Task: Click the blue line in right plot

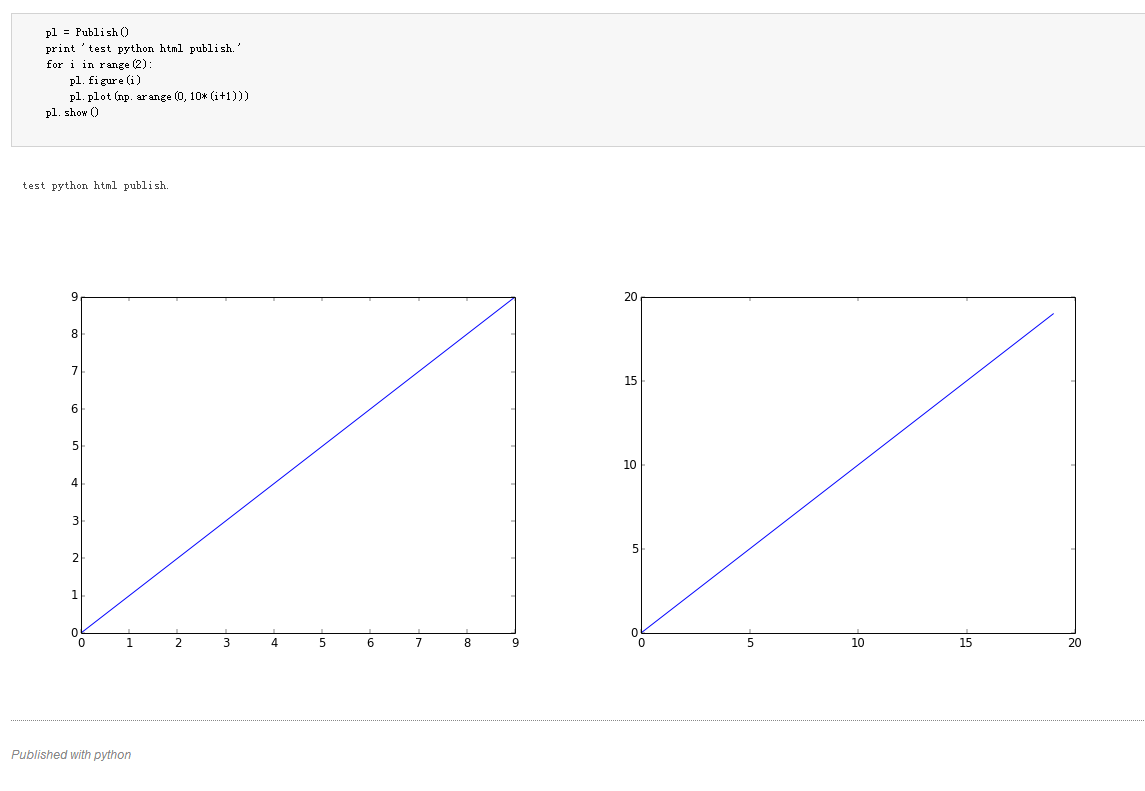Action: pyautogui.click(x=847, y=473)
